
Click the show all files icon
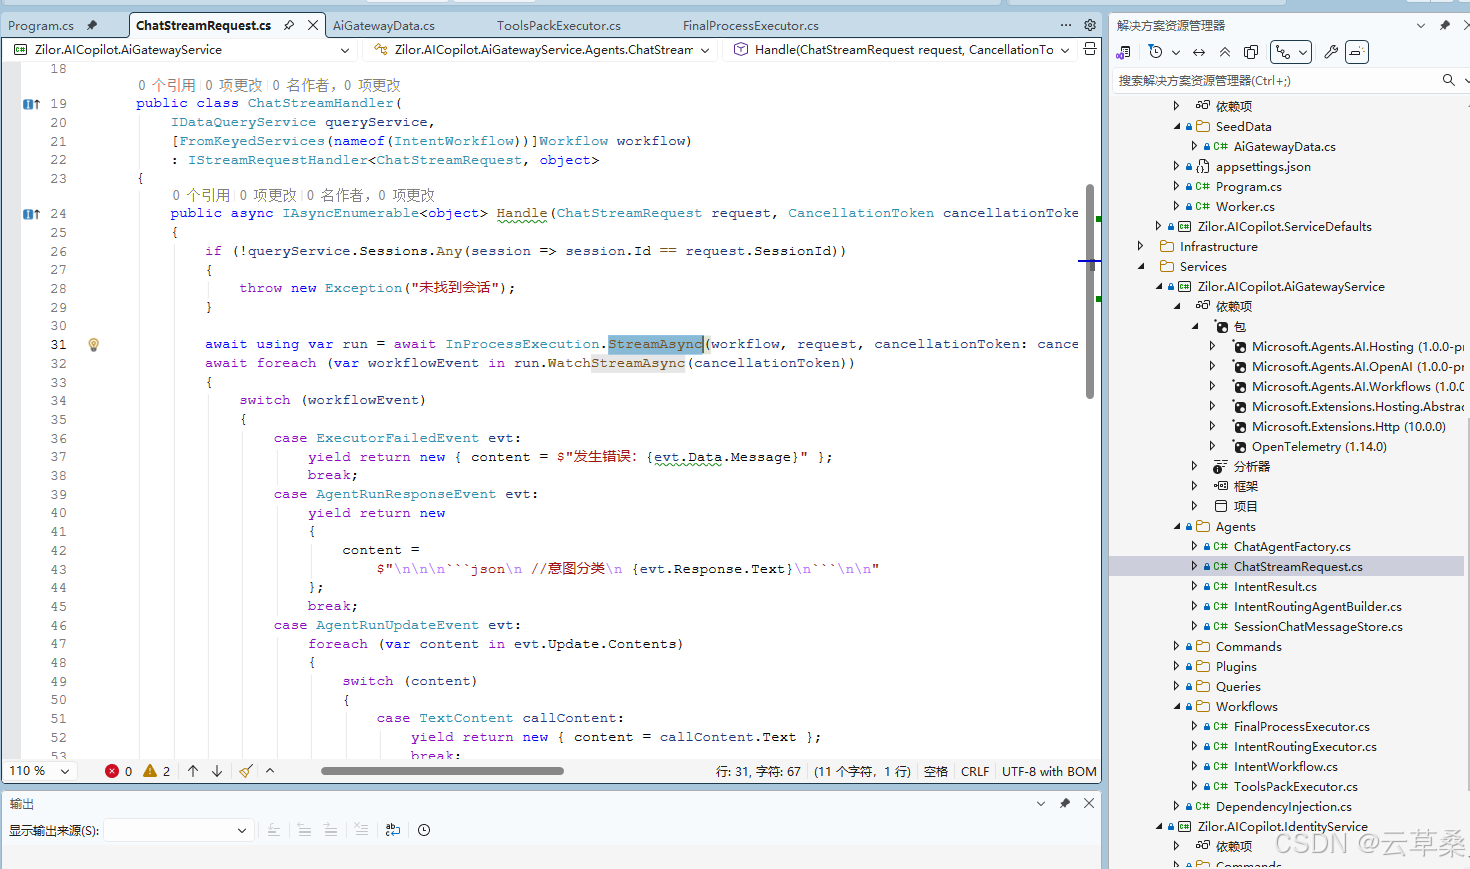tap(1251, 52)
